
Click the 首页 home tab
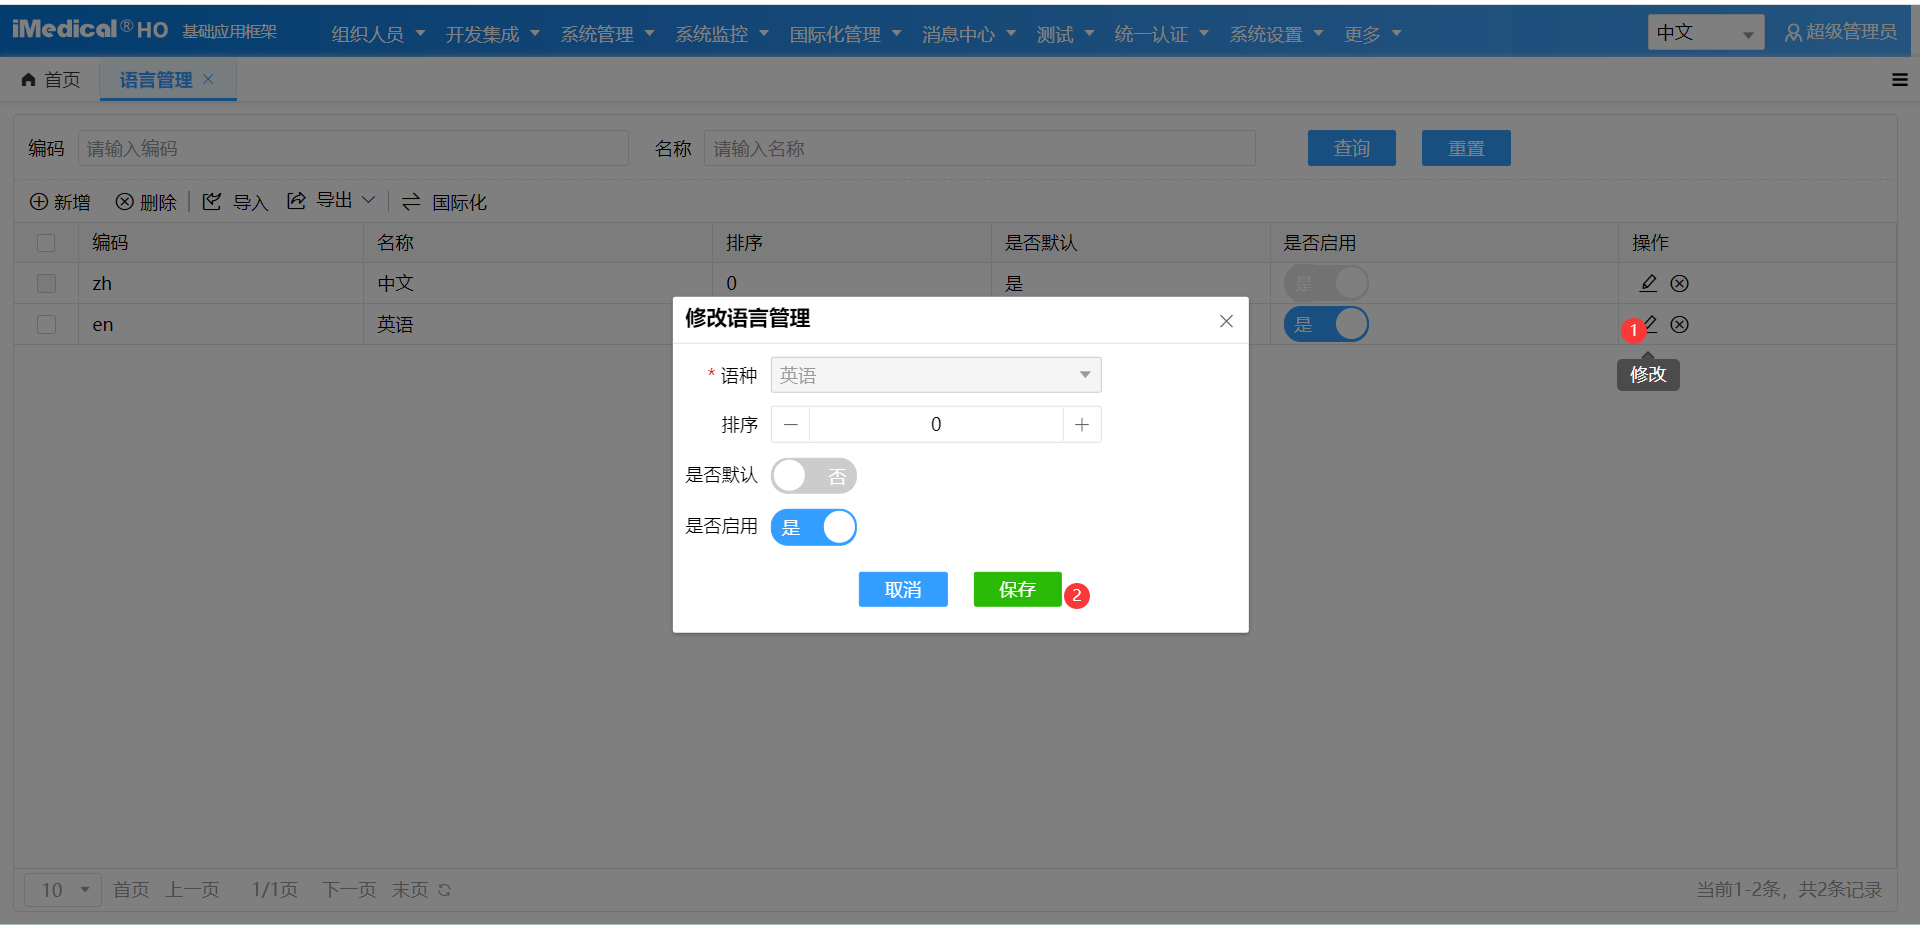pos(51,80)
